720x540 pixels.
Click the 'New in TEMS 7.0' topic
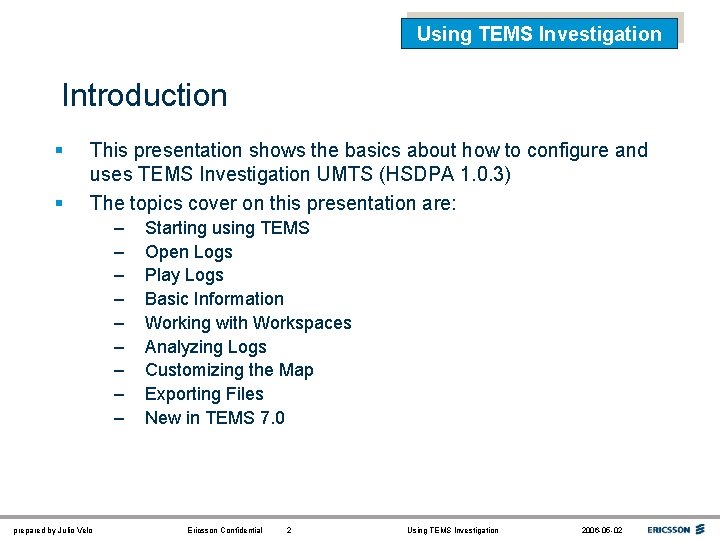[215, 418]
